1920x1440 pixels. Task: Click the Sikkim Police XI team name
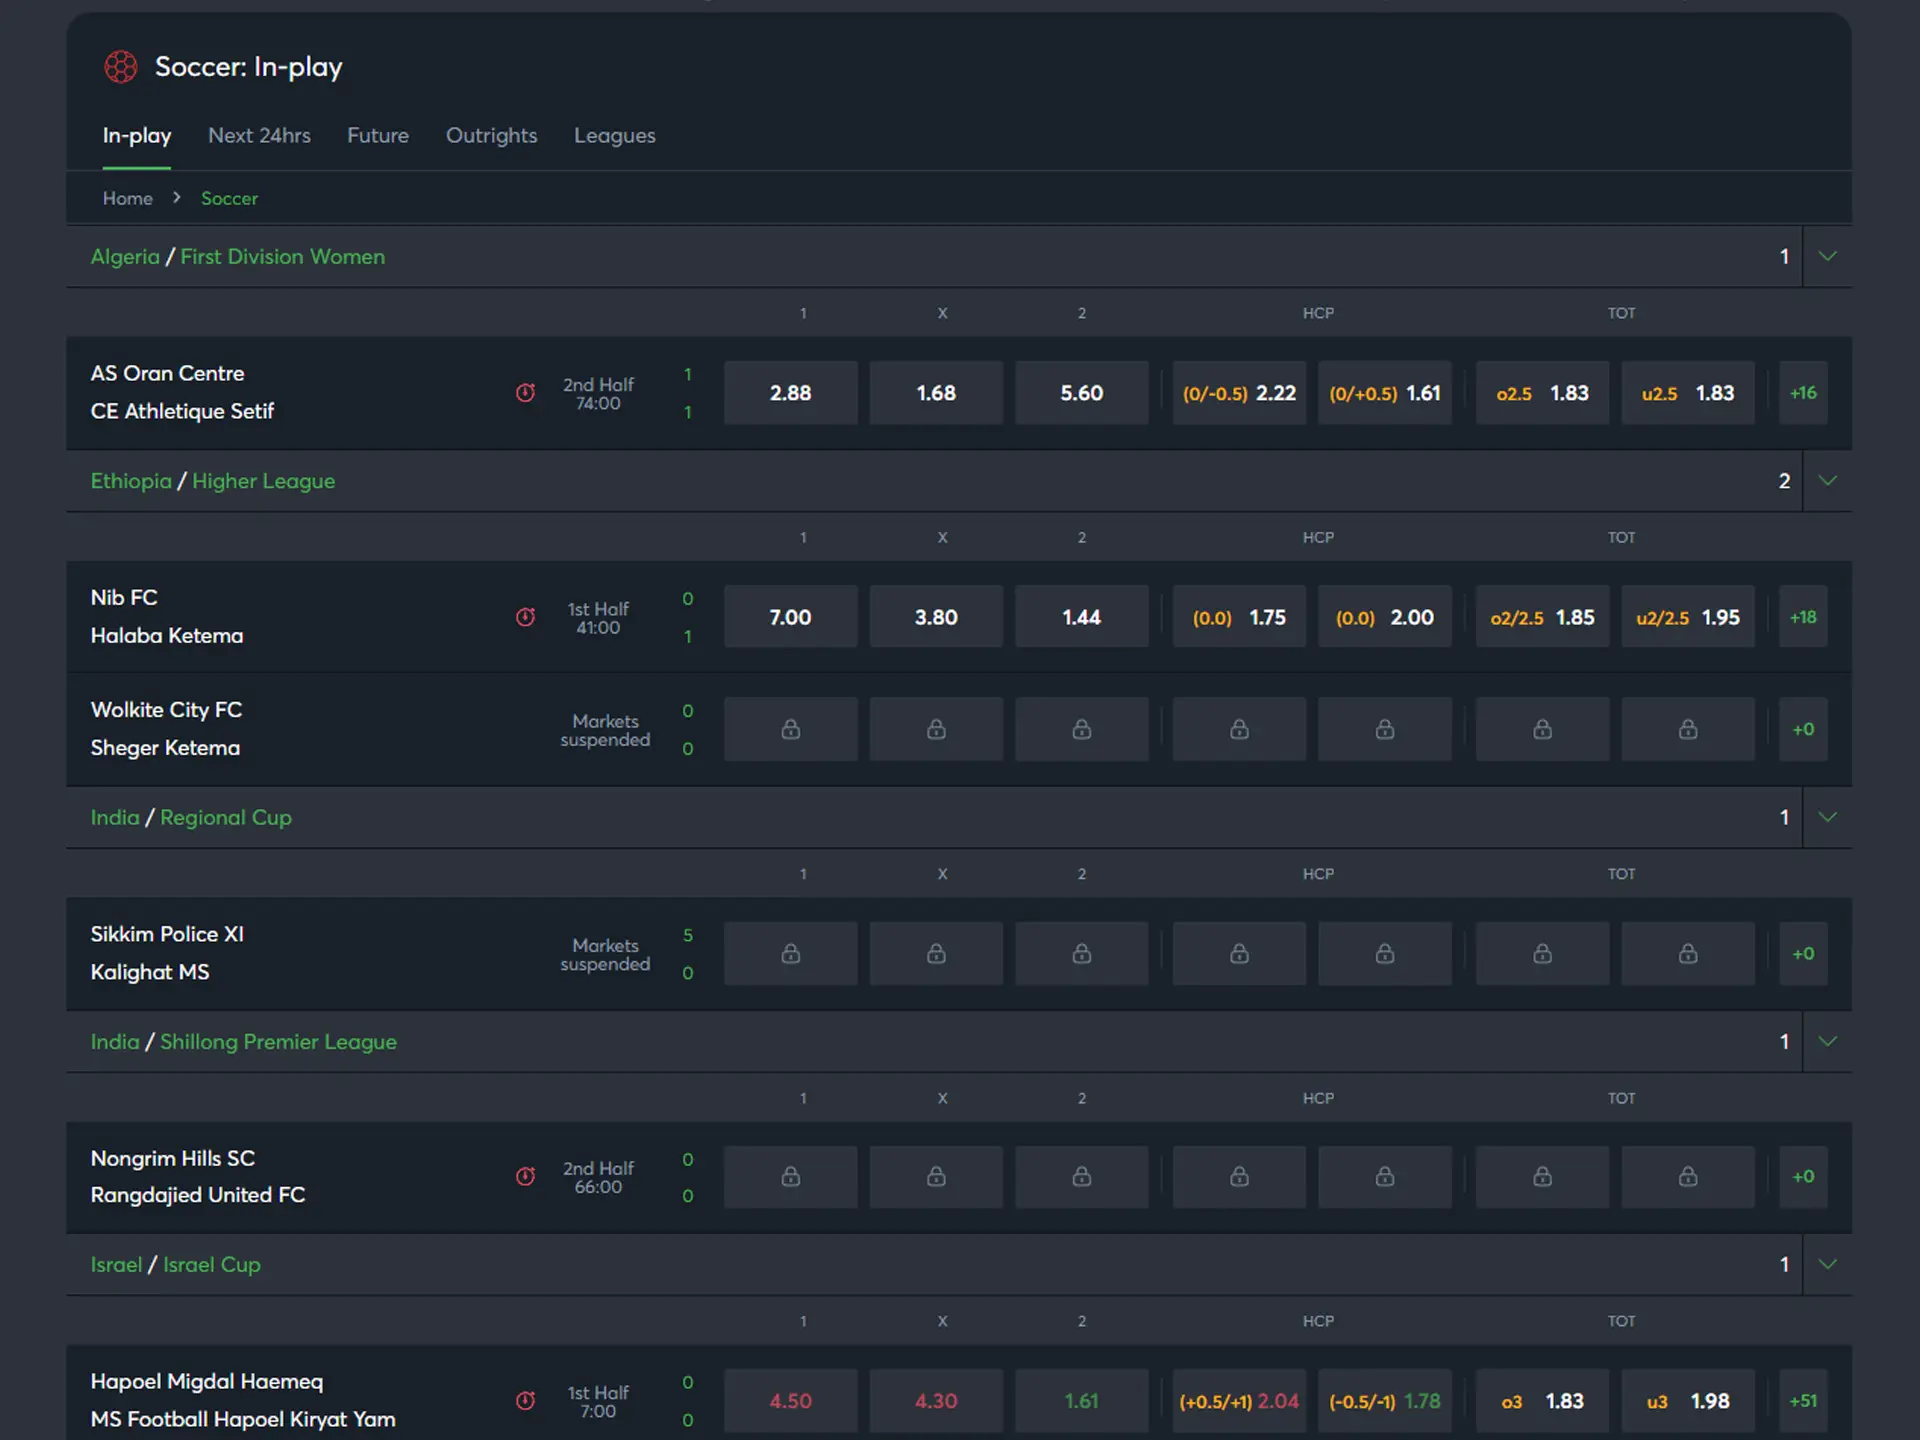click(x=167, y=934)
